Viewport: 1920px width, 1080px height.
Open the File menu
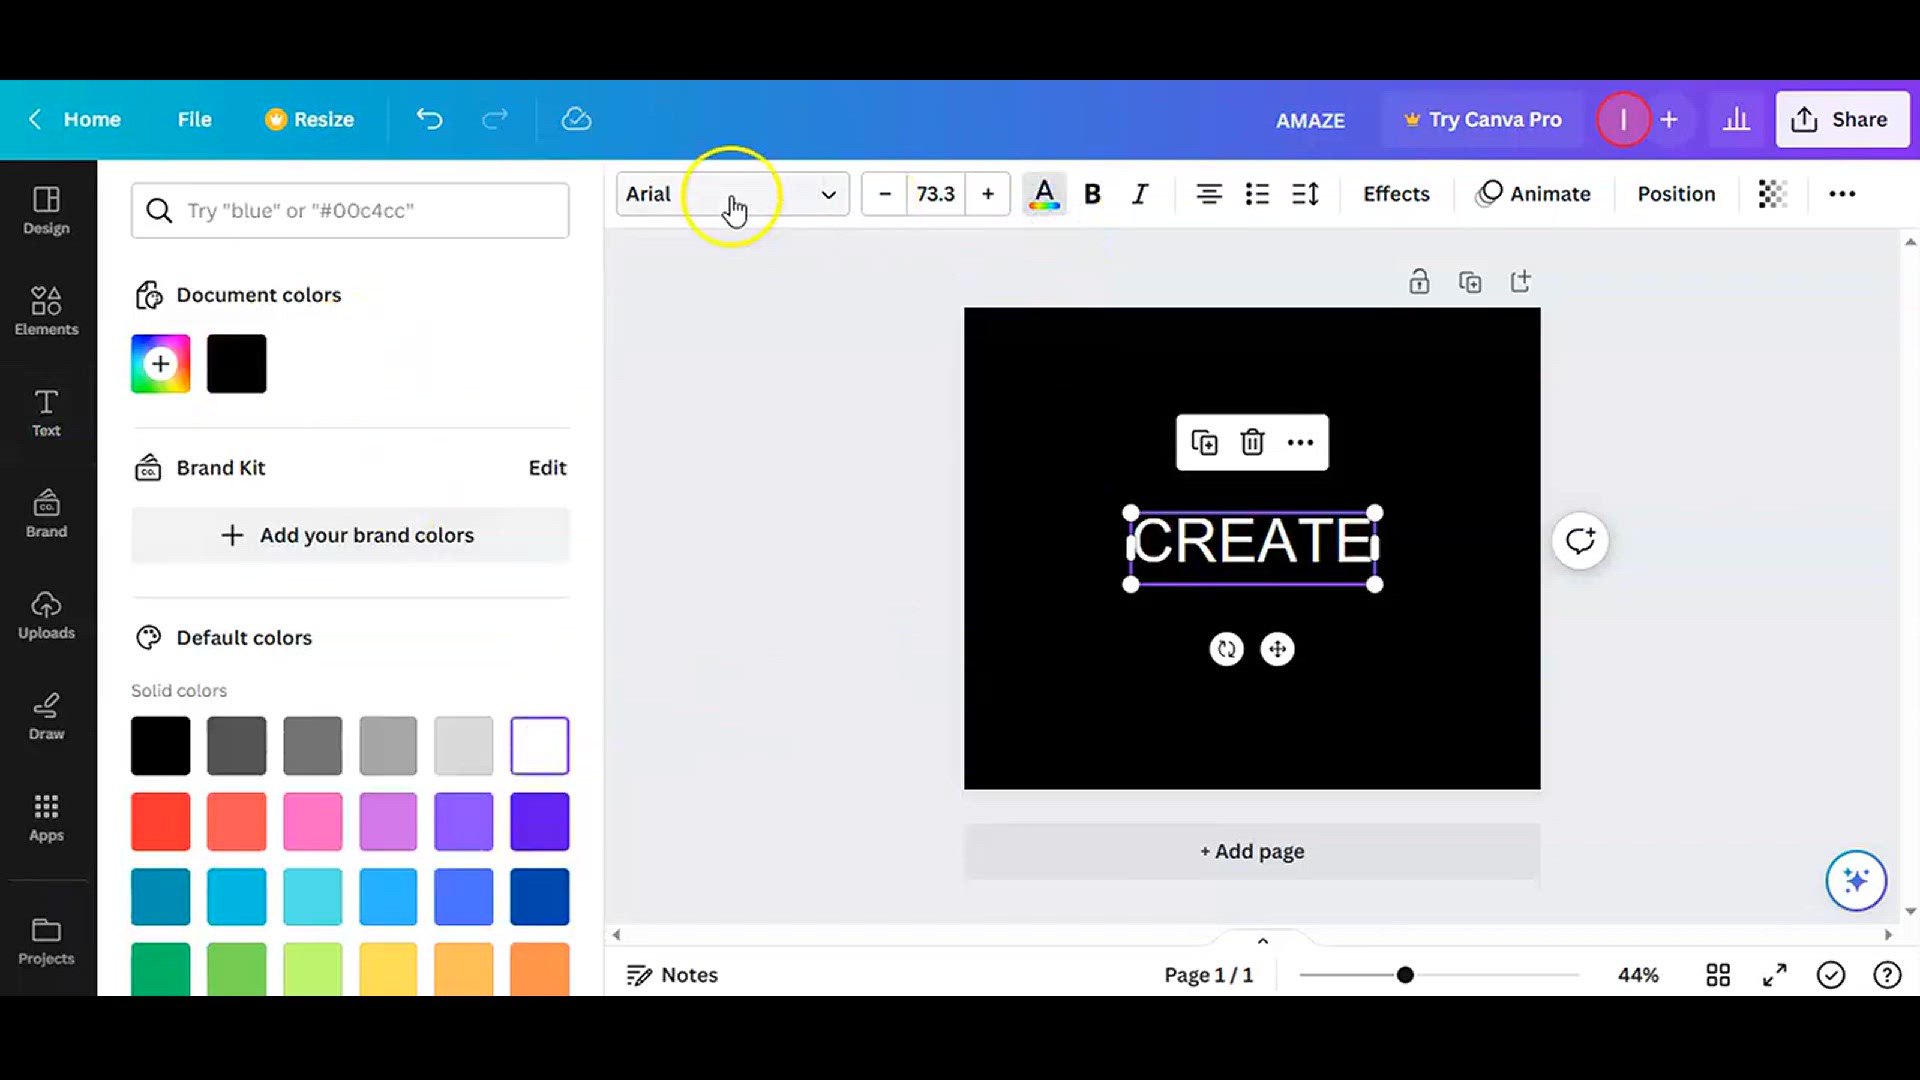pyautogui.click(x=195, y=119)
